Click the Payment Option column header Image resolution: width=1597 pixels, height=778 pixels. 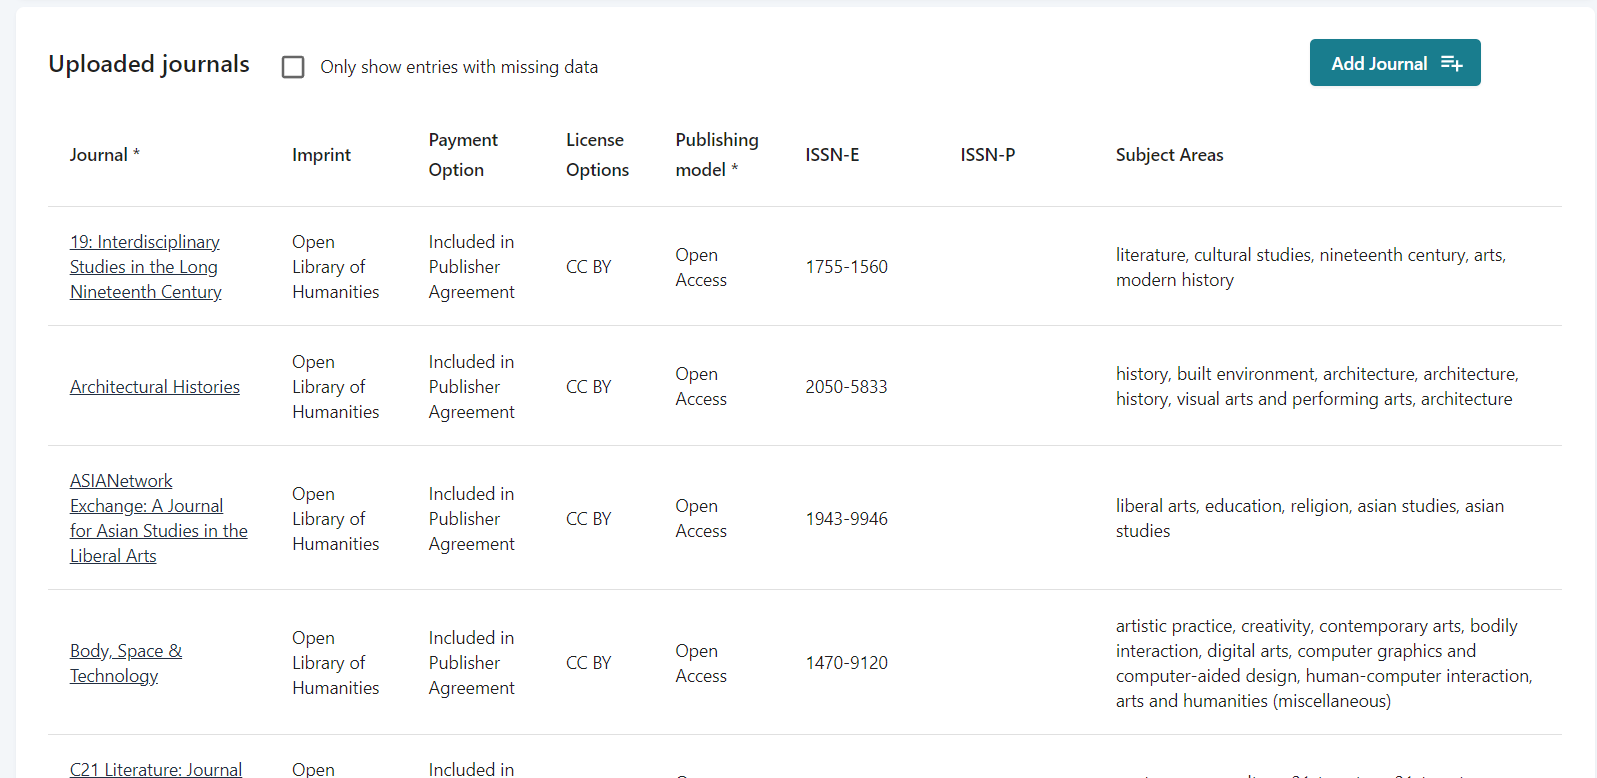coord(462,154)
